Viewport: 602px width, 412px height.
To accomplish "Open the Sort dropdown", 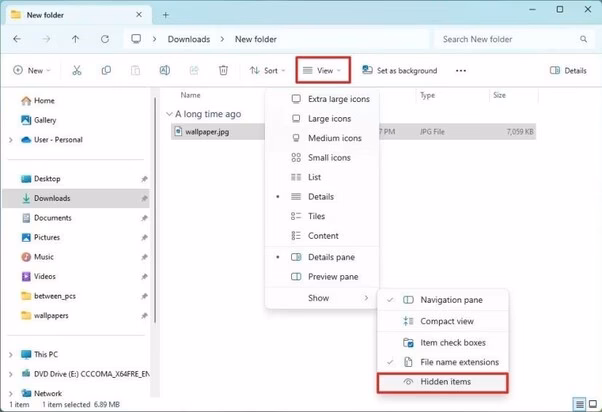I will 266,71.
